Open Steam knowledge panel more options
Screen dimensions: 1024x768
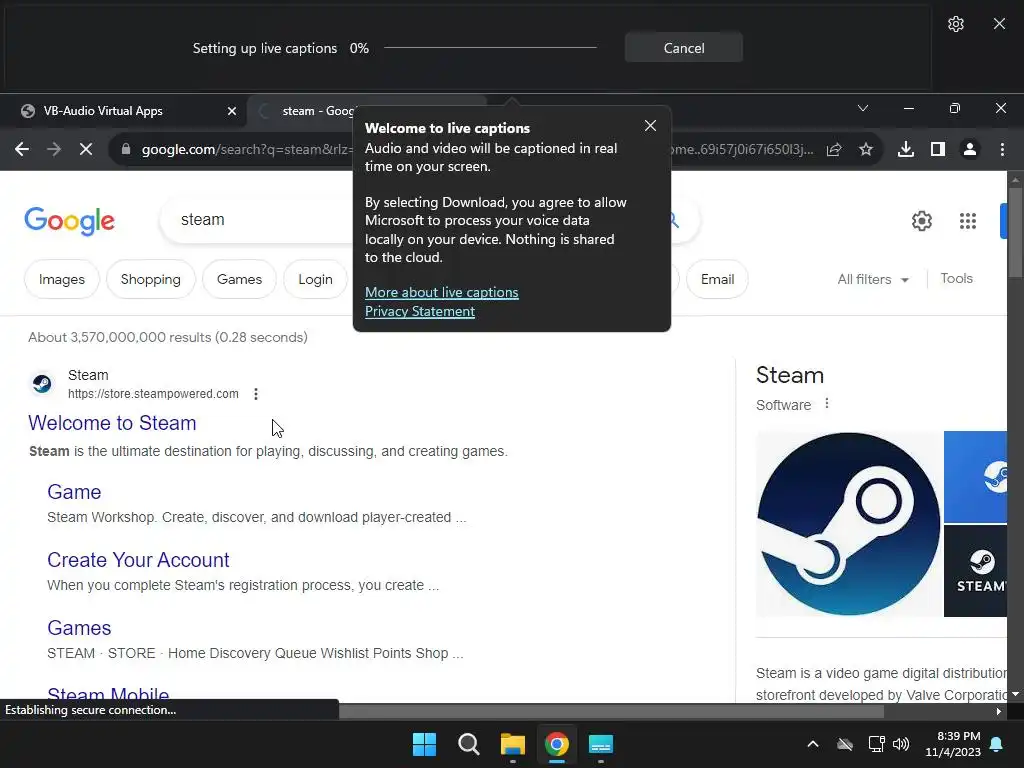click(827, 404)
